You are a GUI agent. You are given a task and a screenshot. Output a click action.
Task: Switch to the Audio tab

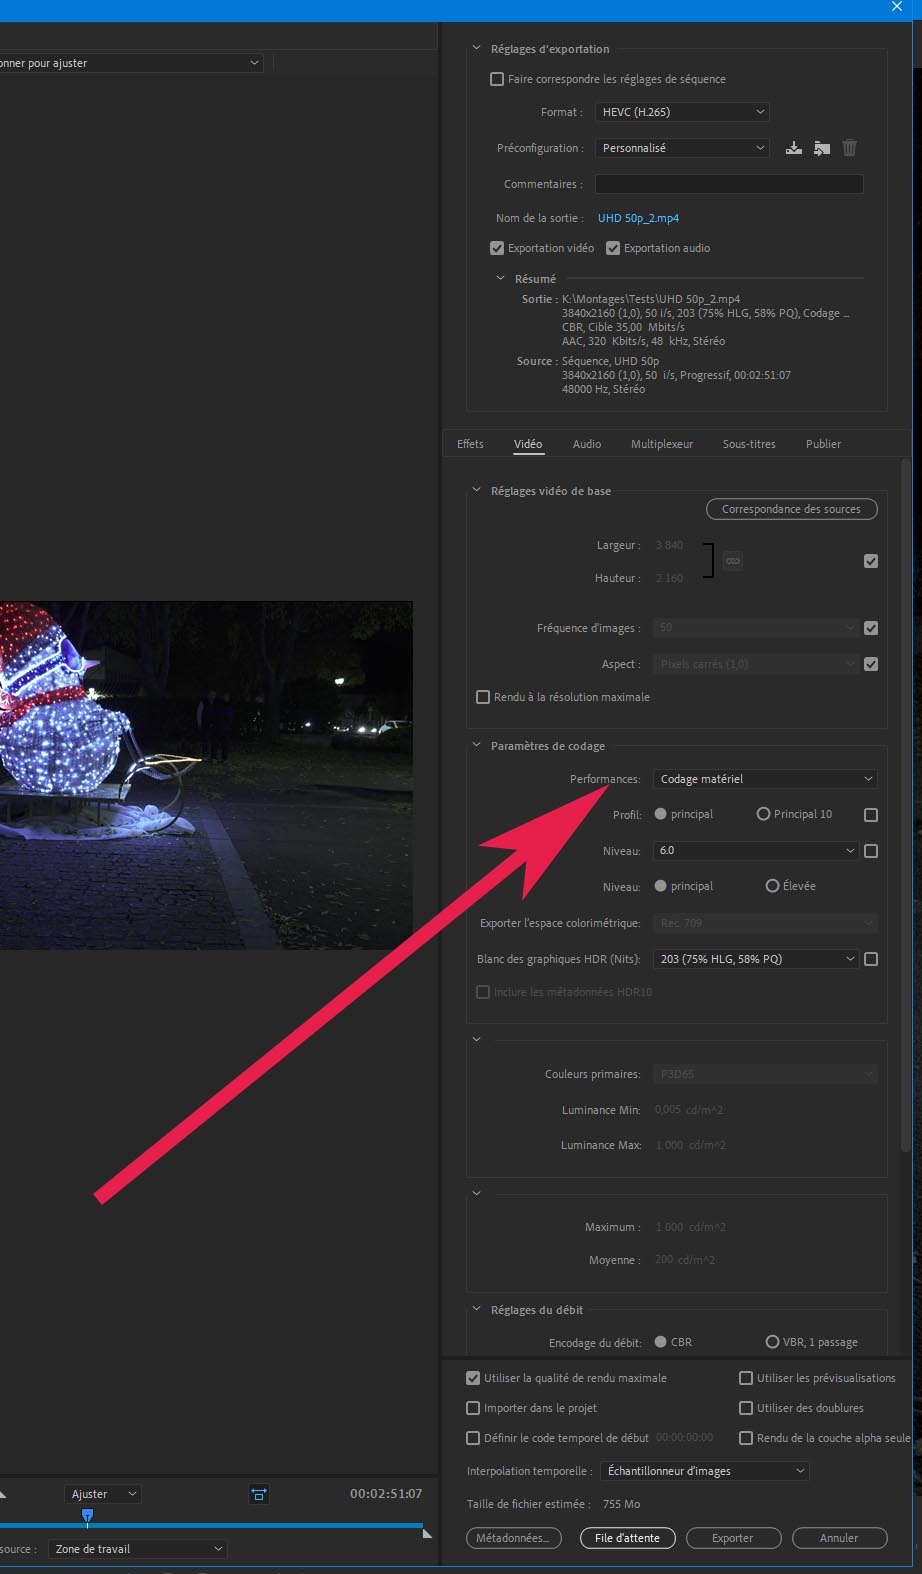[x=587, y=444]
